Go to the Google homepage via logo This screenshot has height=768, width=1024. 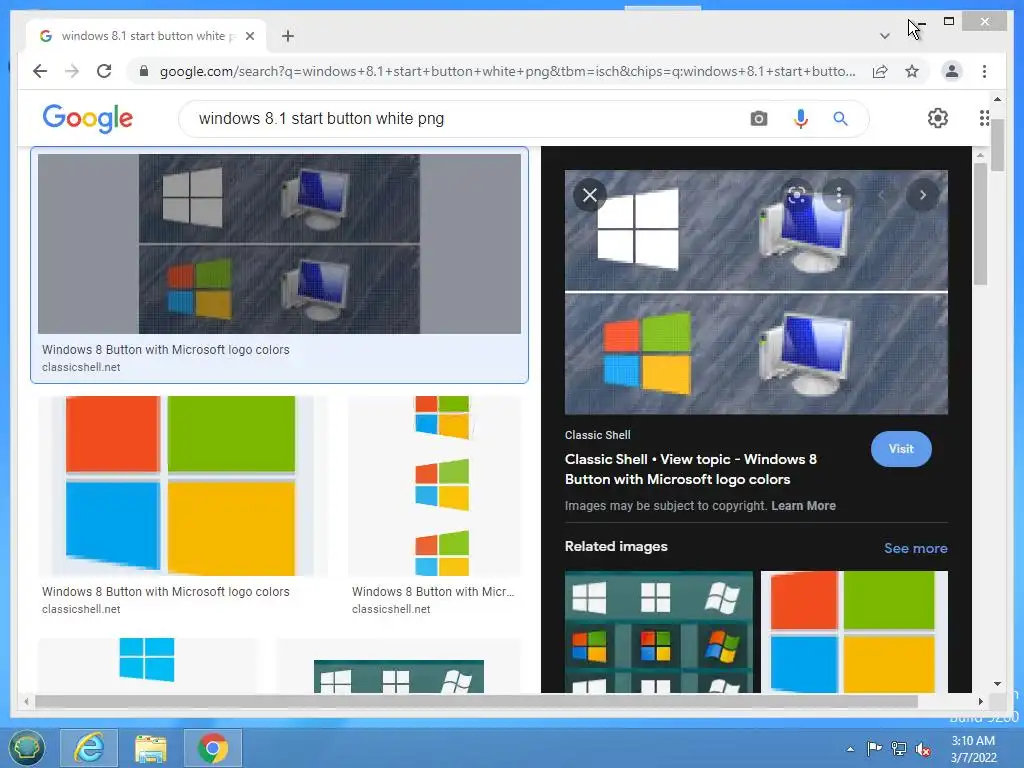pyautogui.click(x=88, y=118)
